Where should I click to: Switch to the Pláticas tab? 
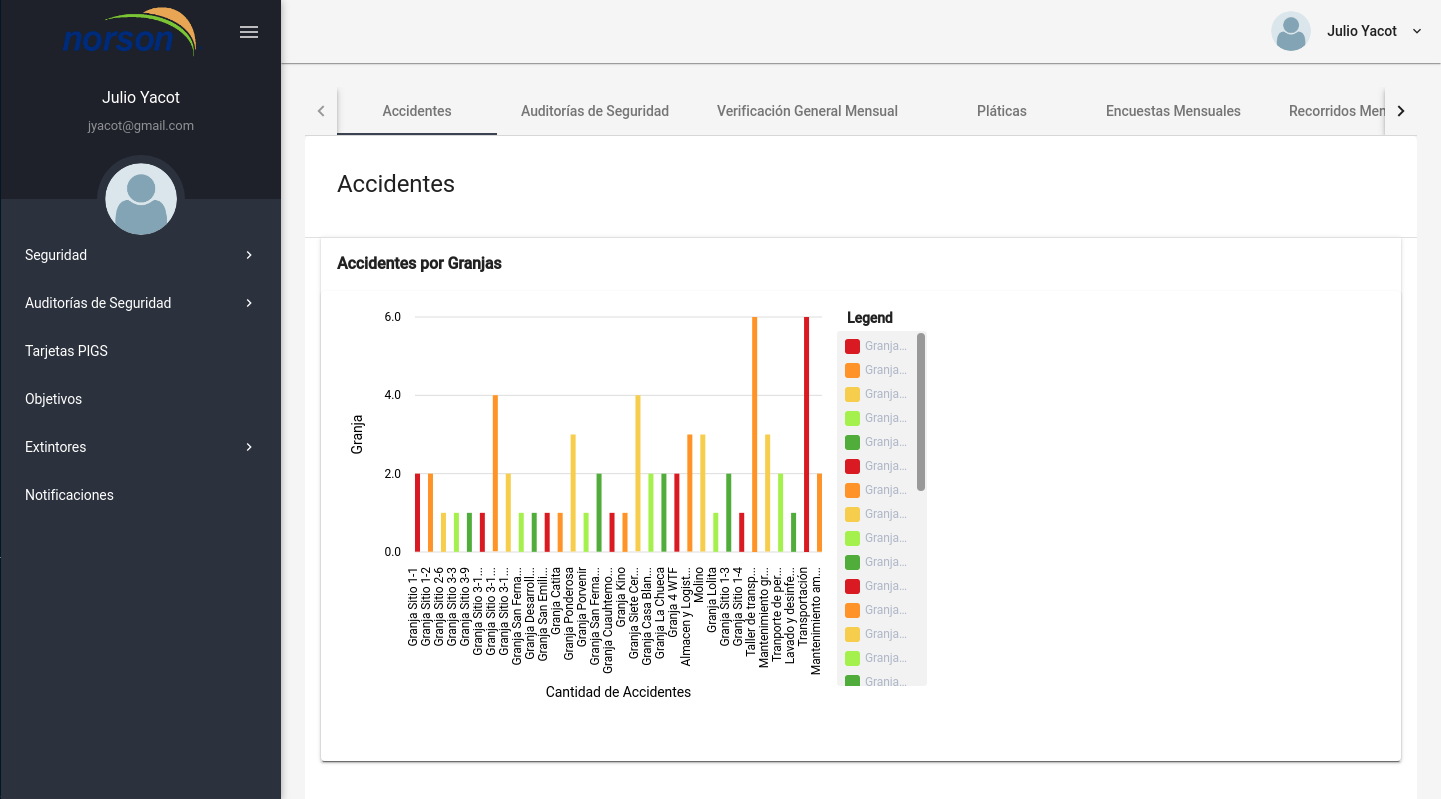[x=1002, y=111]
